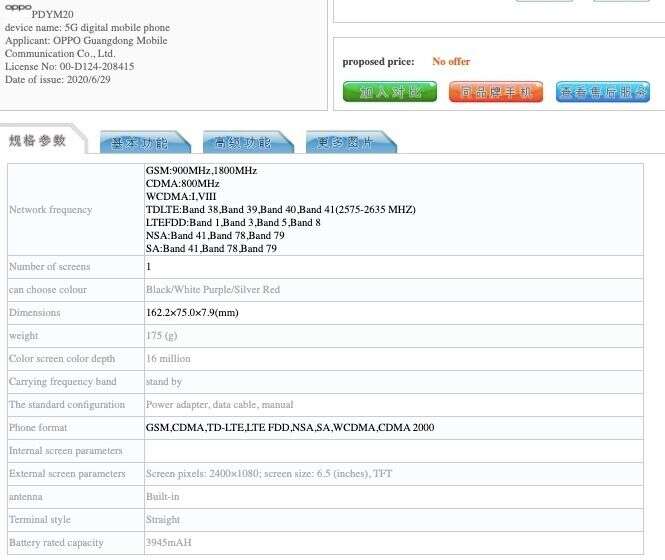The height and width of the screenshot is (560, 665).
Task: Click the 3945mAH battery value cell
Action: pyautogui.click(x=168, y=543)
